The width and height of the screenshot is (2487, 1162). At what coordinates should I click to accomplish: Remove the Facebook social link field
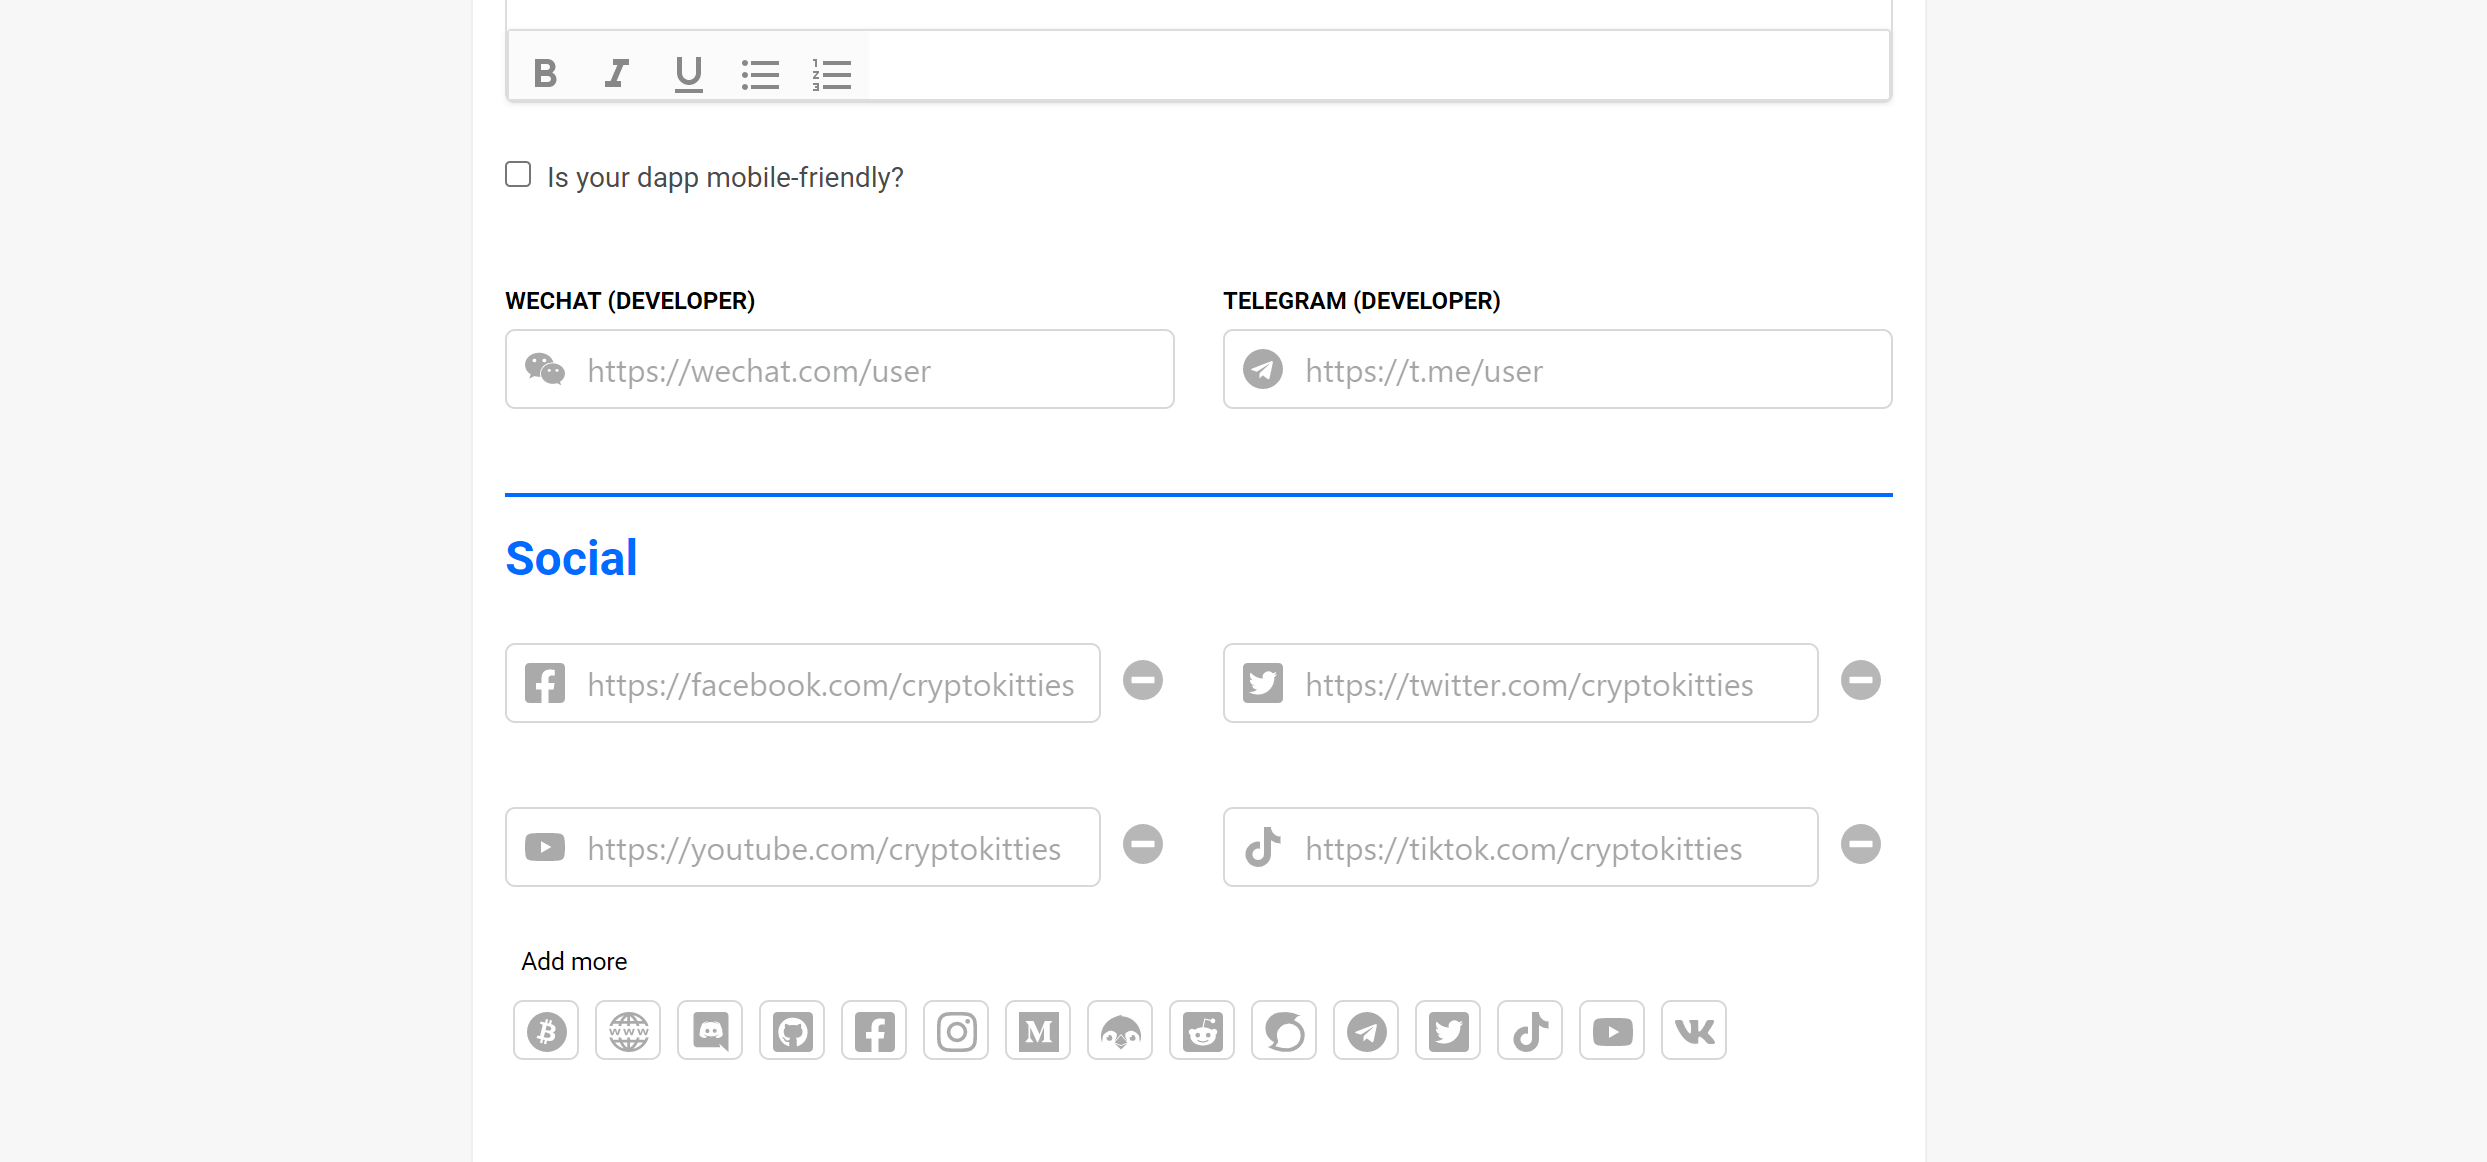point(1143,681)
